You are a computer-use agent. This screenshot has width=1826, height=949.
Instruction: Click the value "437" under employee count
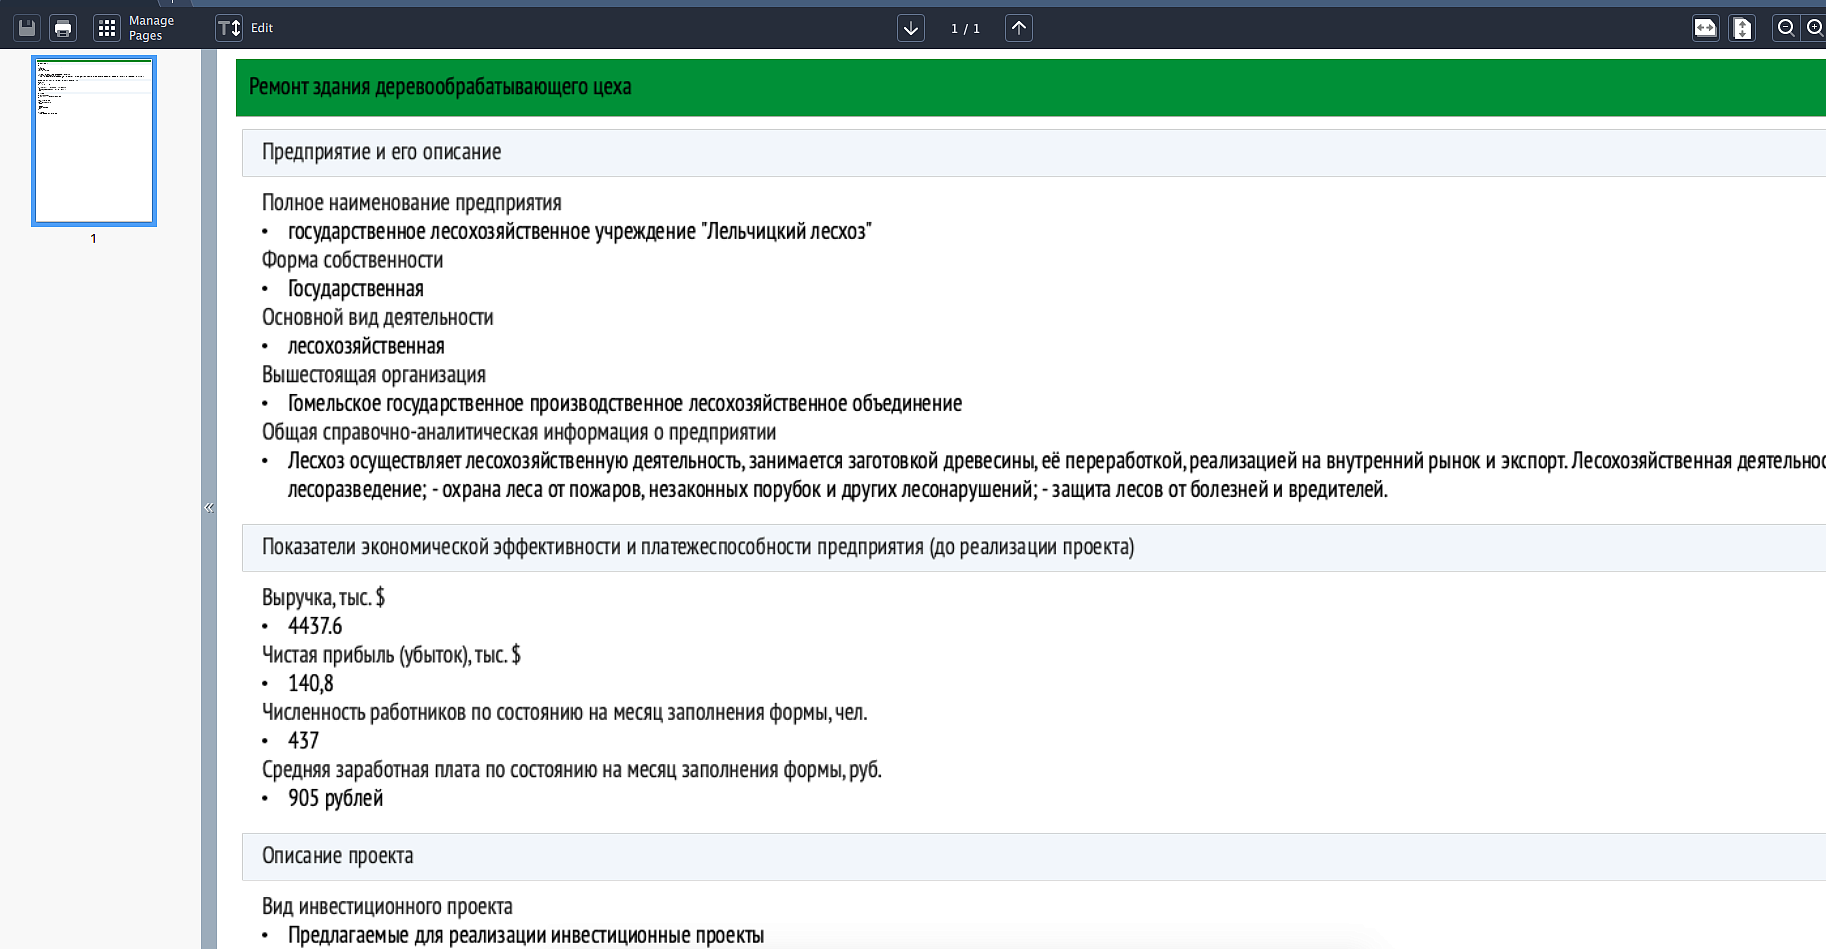tap(304, 741)
